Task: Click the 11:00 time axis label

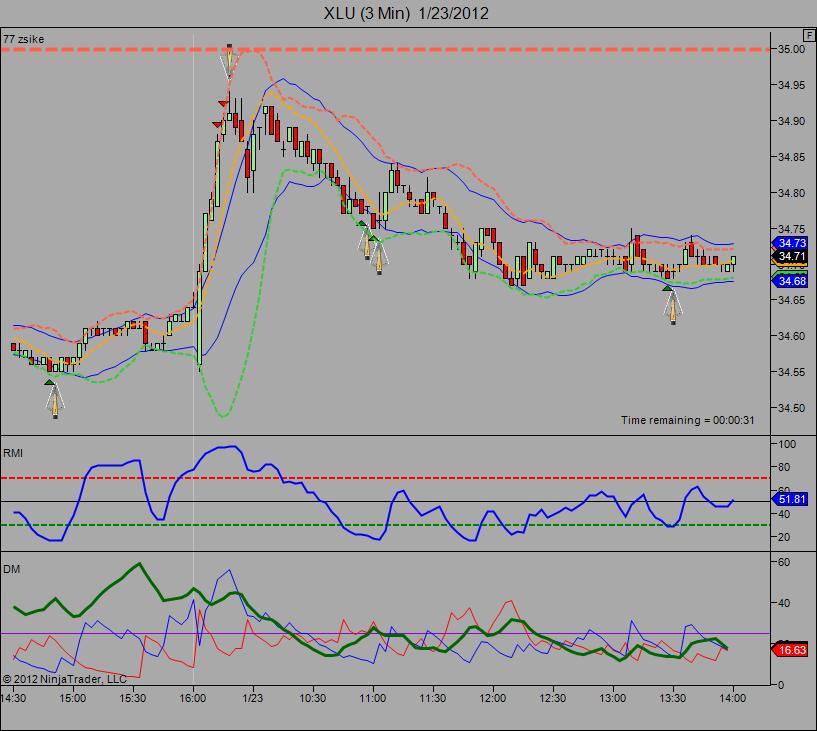Action: tap(373, 698)
